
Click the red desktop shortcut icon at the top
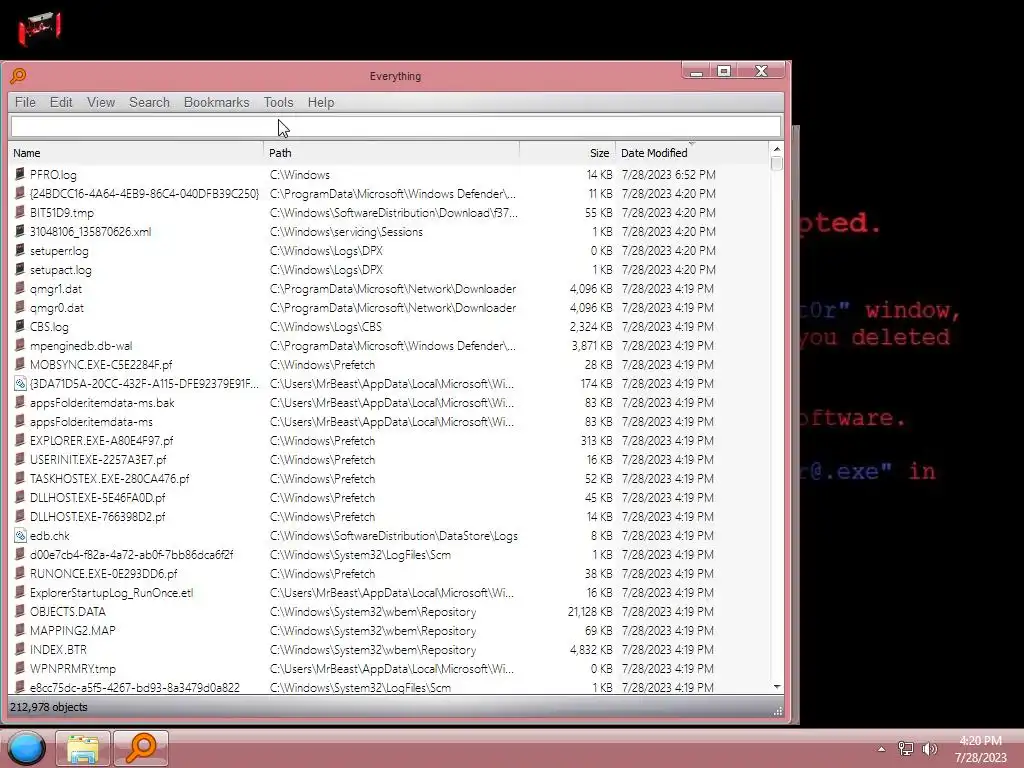tap(40, 29)
